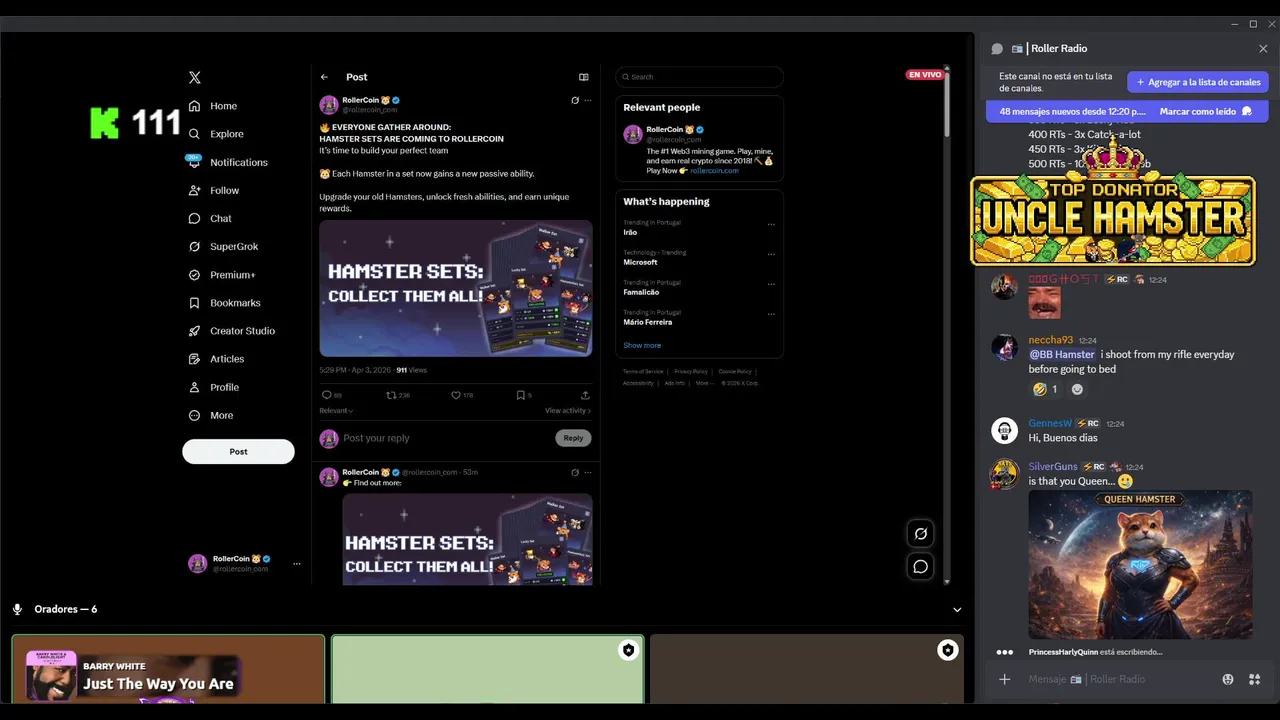Click the chat bubble icon beside Roller Radio
This screenshot has height=720, width=1280.
(x=997, y=49)
